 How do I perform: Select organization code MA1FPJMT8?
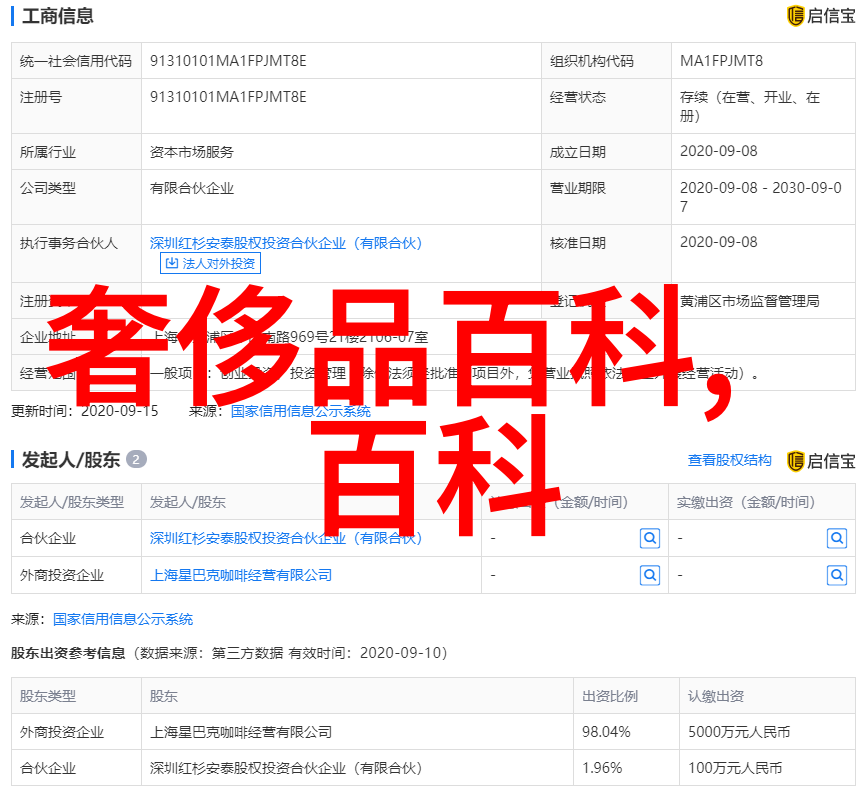point(721,61)
